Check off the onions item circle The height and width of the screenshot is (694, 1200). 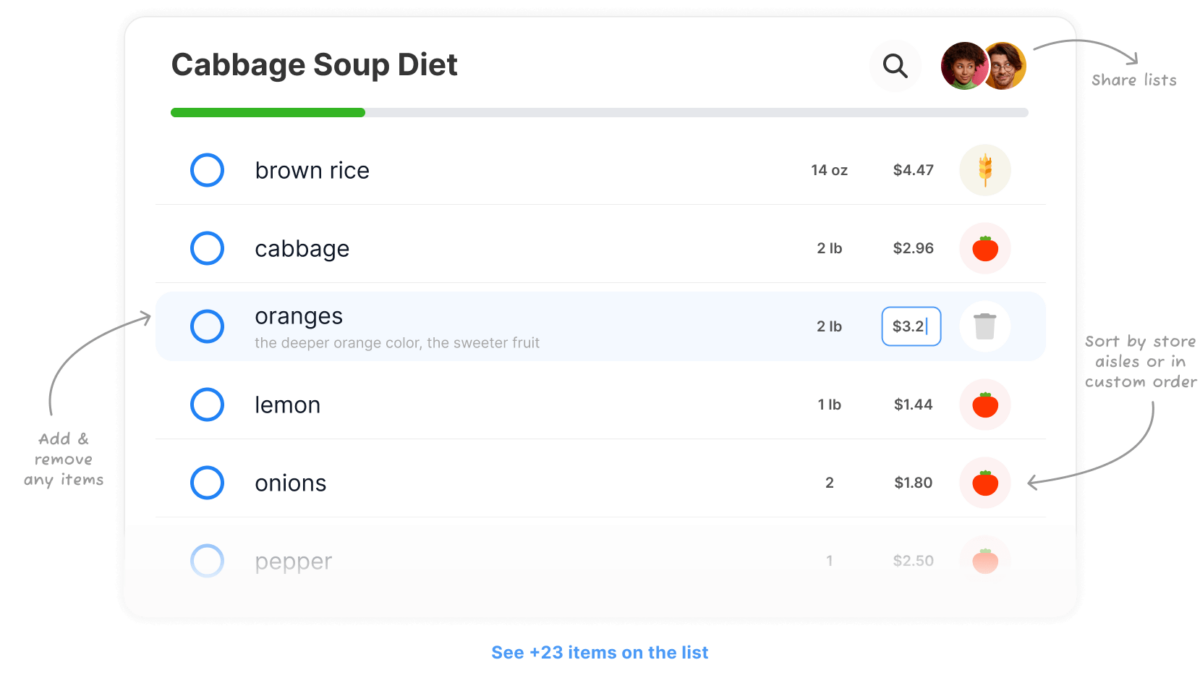point(207,483)
